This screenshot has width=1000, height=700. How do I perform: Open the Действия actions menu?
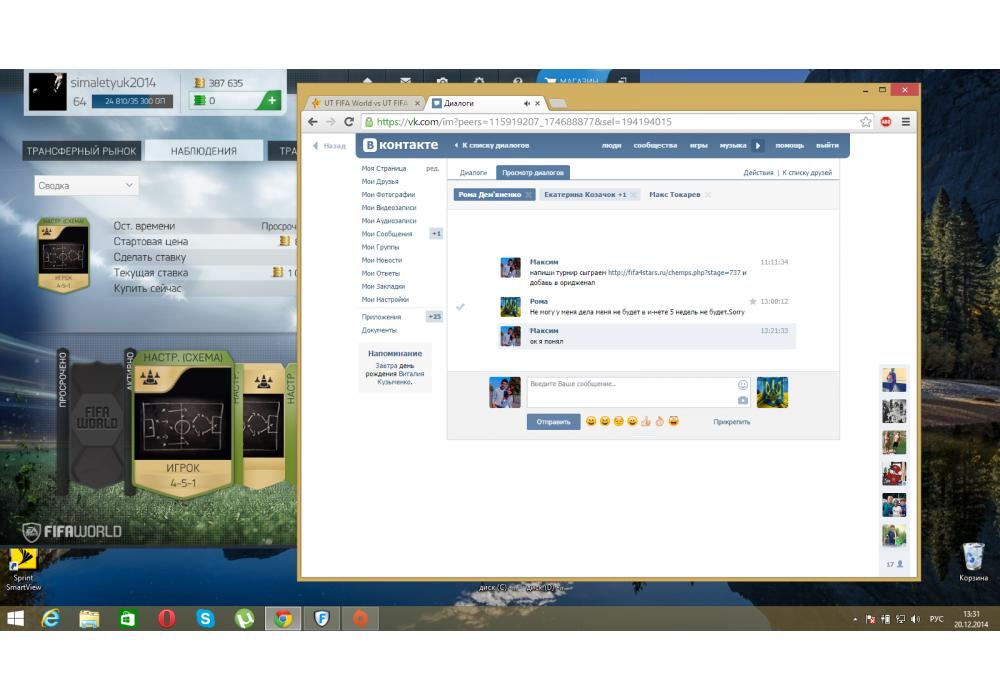(x=758, y=173)
